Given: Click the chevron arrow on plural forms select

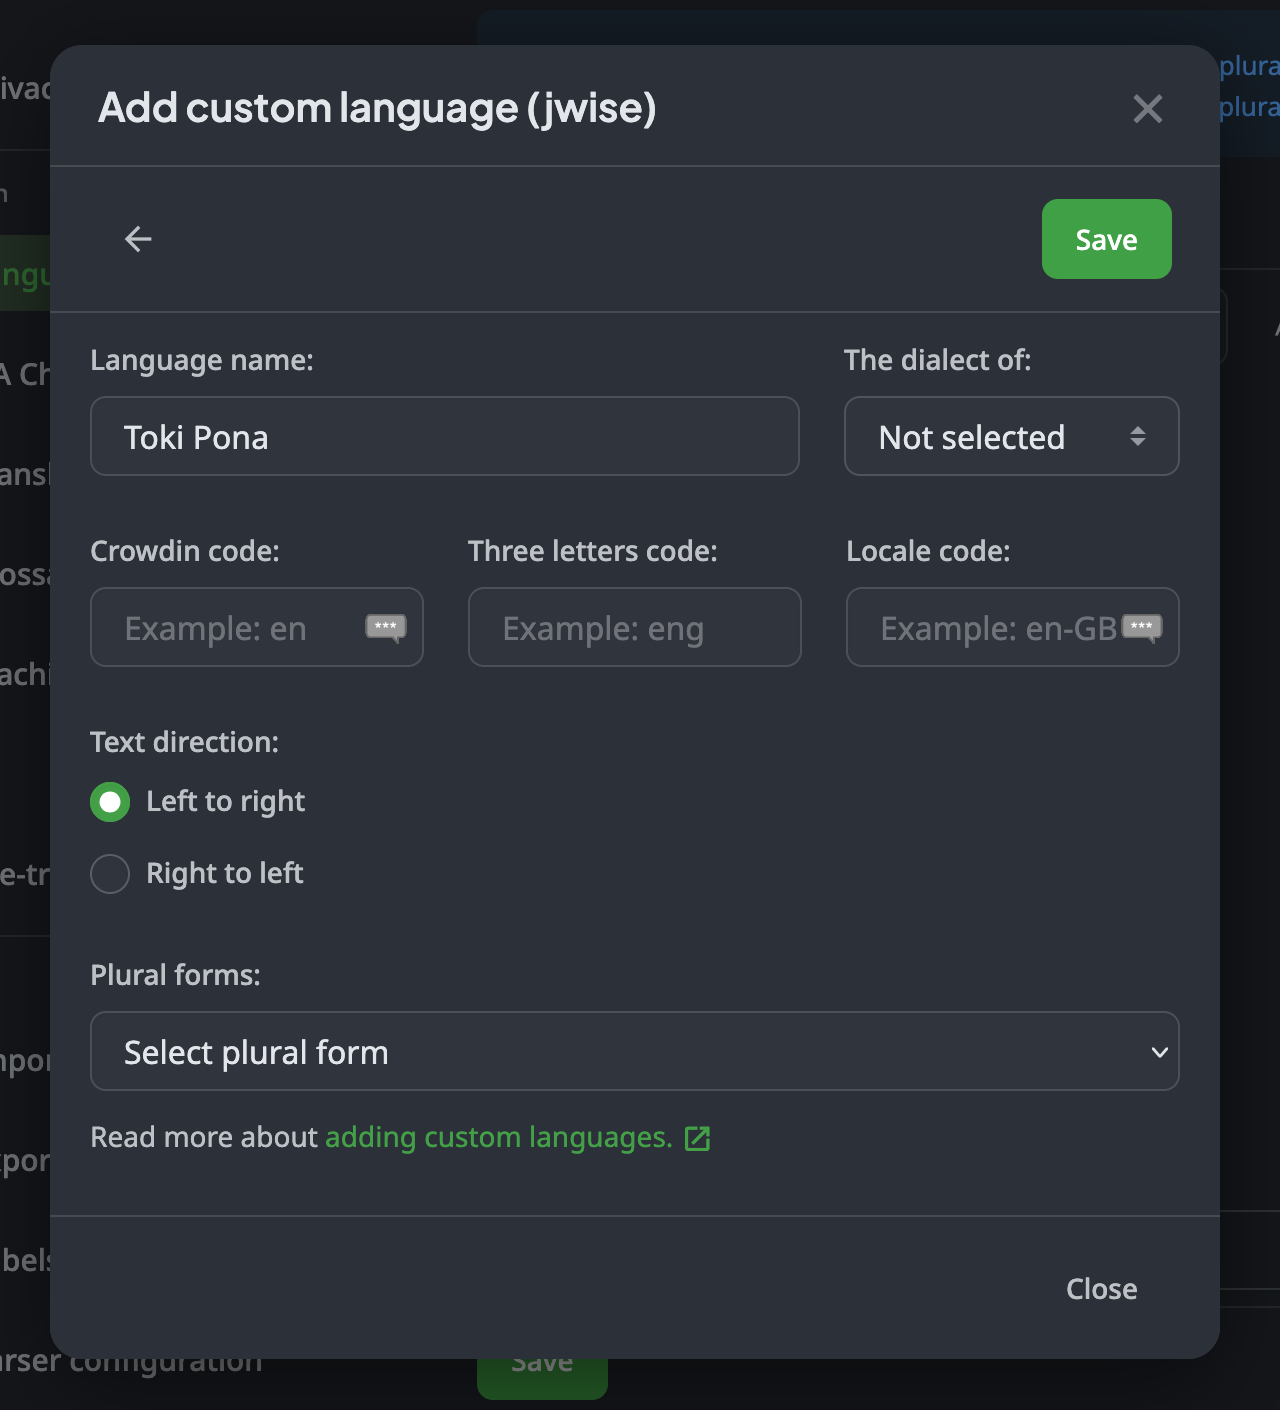Looking at the screenshot, I should (1159, 1052).
